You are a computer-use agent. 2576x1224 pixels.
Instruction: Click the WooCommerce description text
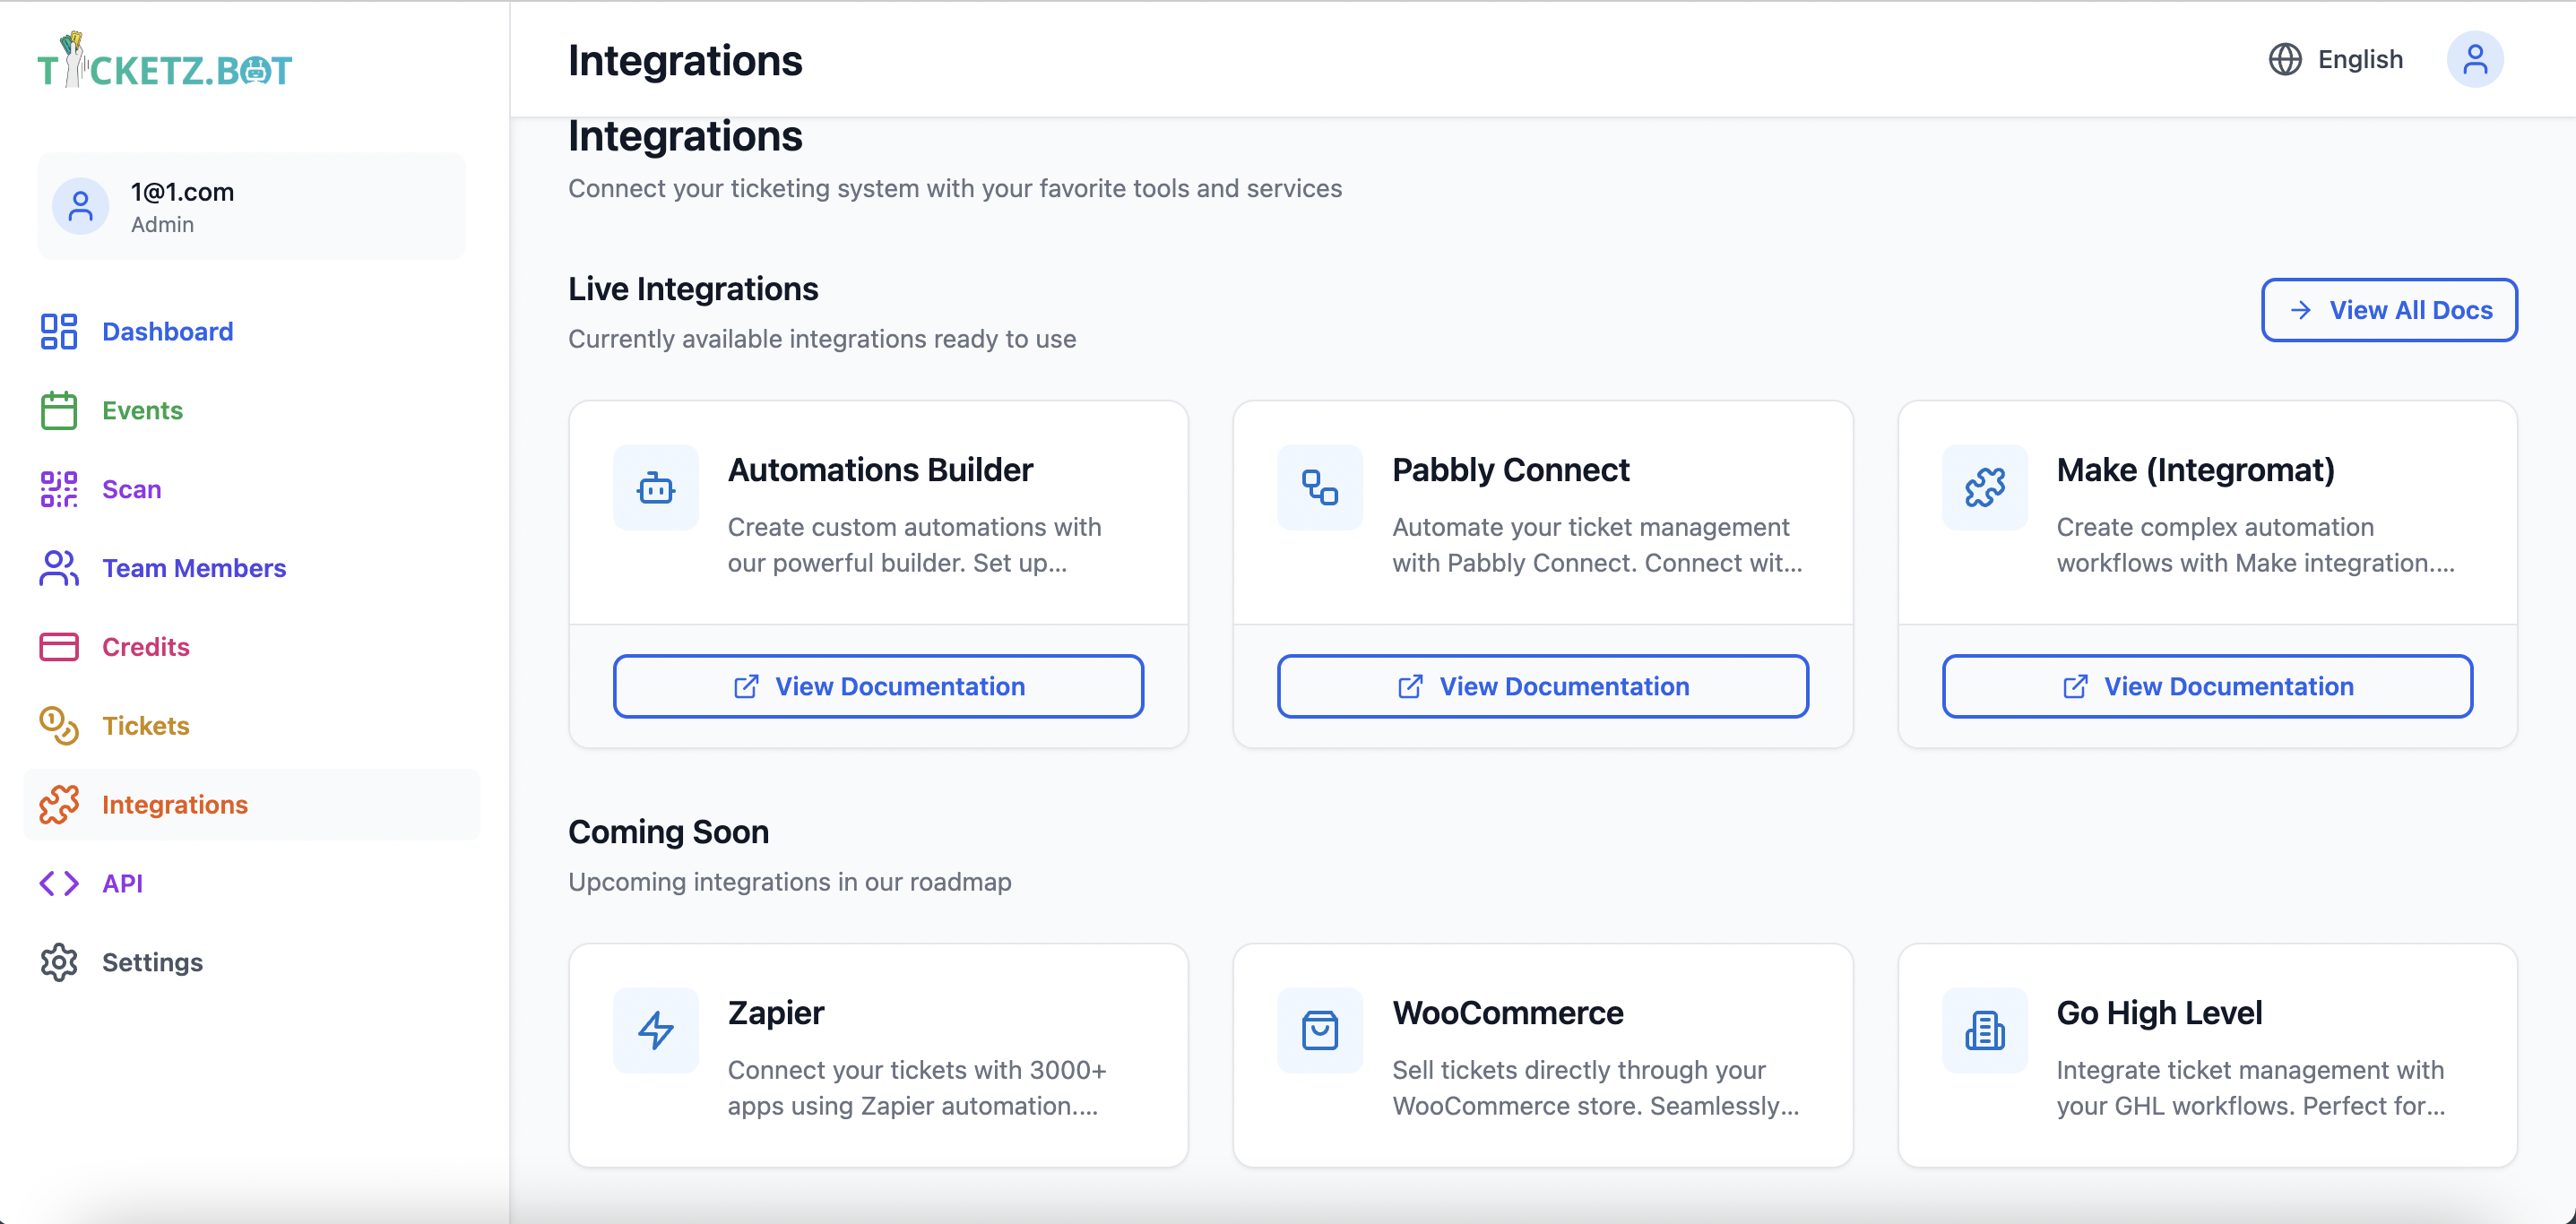pos(1595,1088)
